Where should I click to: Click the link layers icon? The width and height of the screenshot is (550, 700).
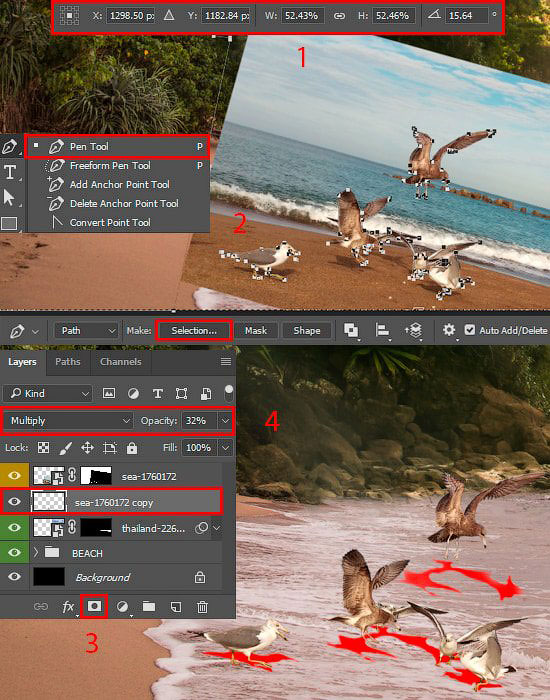[41, 607]
